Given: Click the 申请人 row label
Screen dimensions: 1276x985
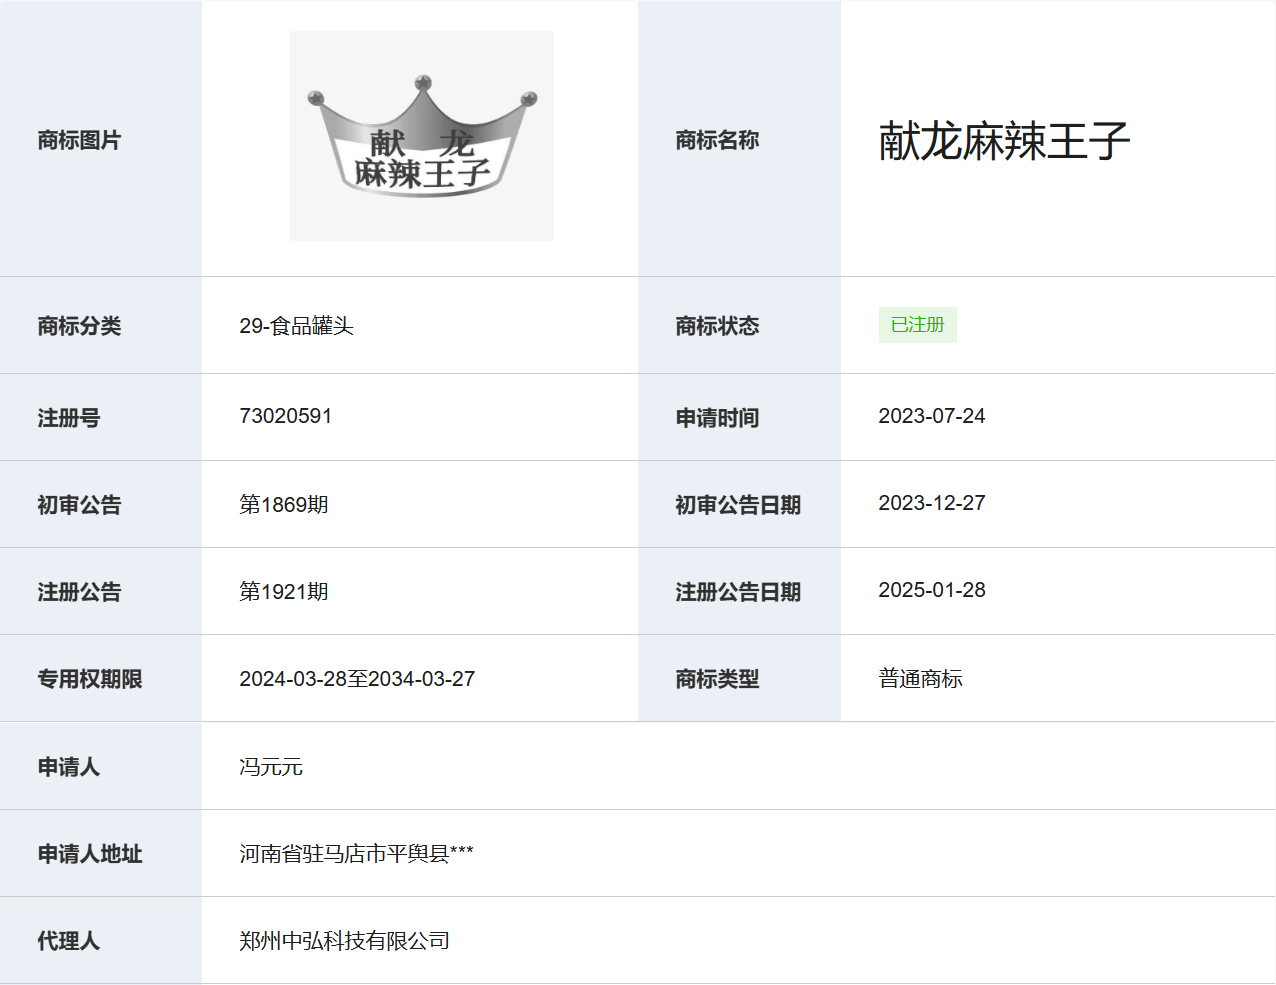Looking at the screenshot, I should point(69,767).
